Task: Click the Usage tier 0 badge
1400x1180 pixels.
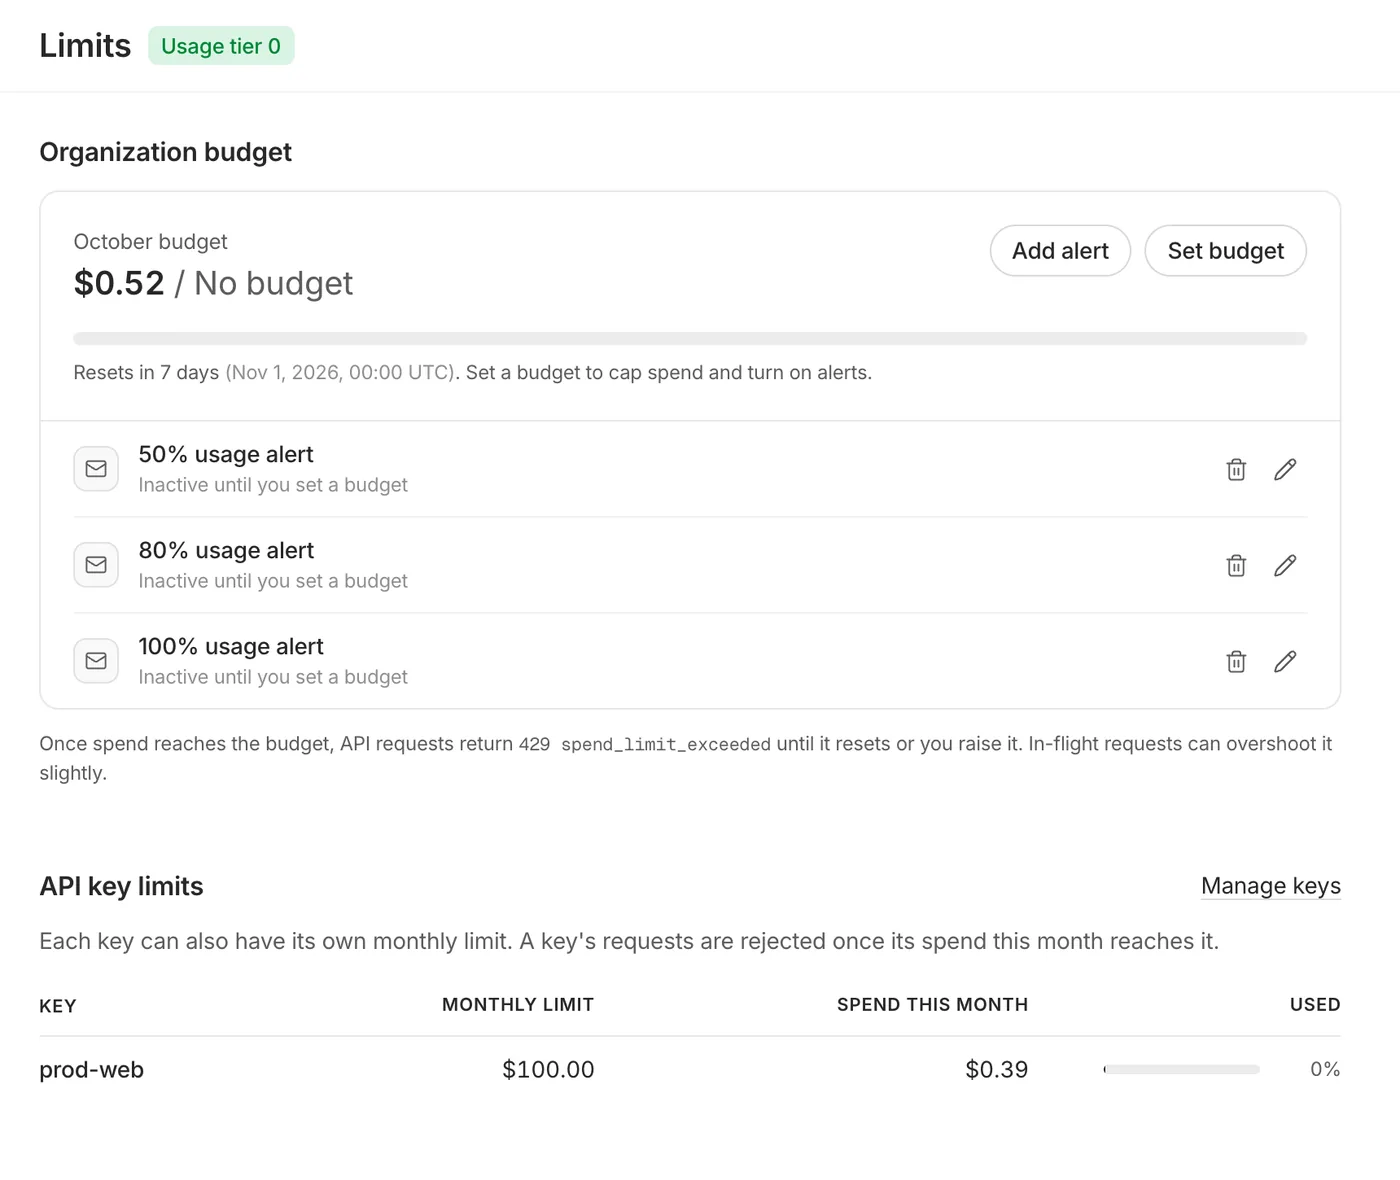Action: click(221, 46)
